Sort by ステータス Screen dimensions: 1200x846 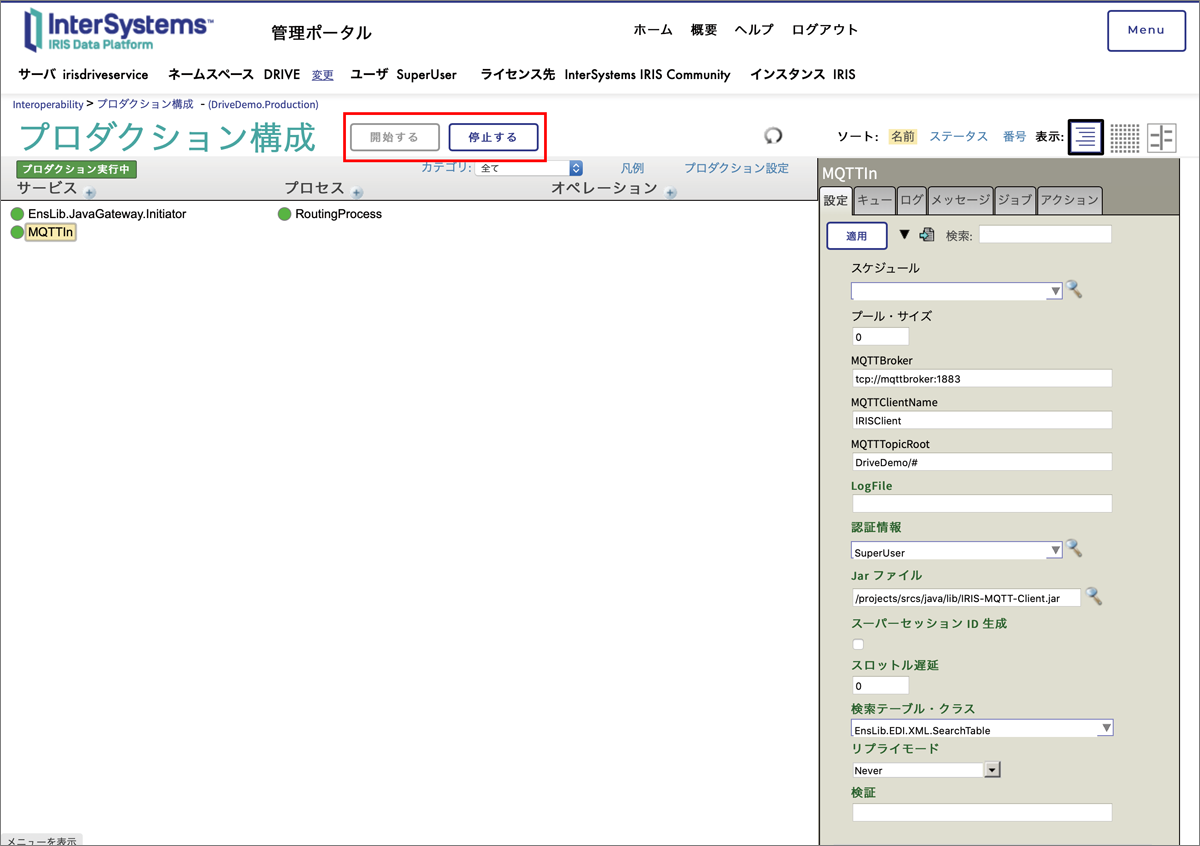tap(959, 136)
